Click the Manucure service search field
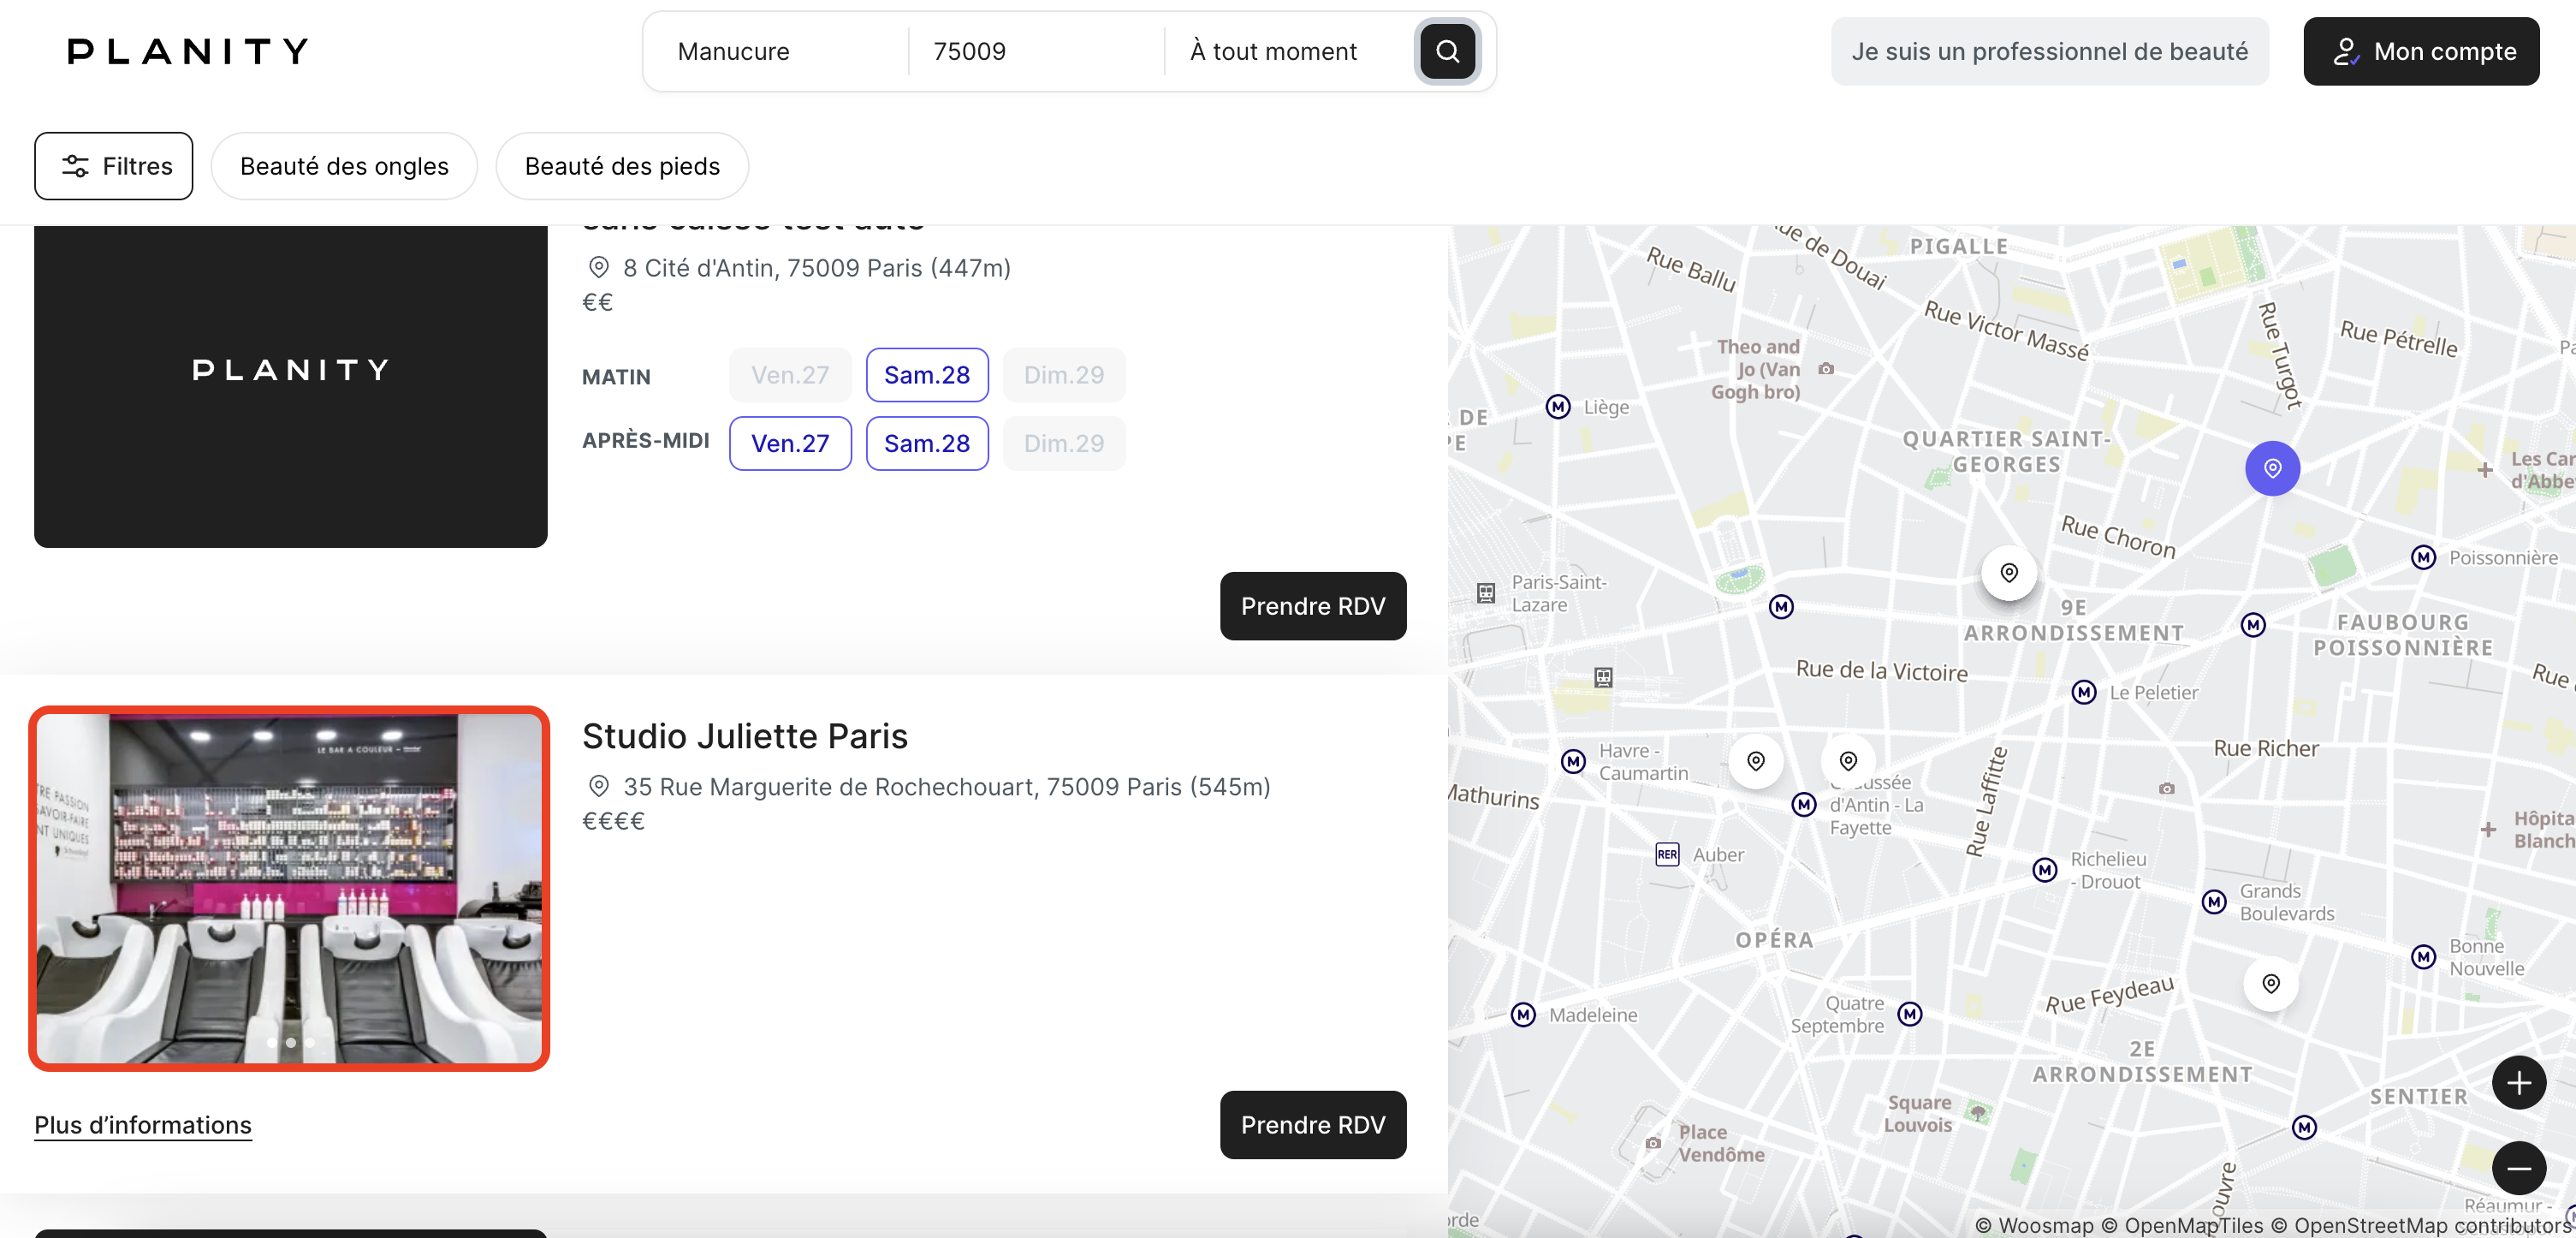 click(780, 51)
